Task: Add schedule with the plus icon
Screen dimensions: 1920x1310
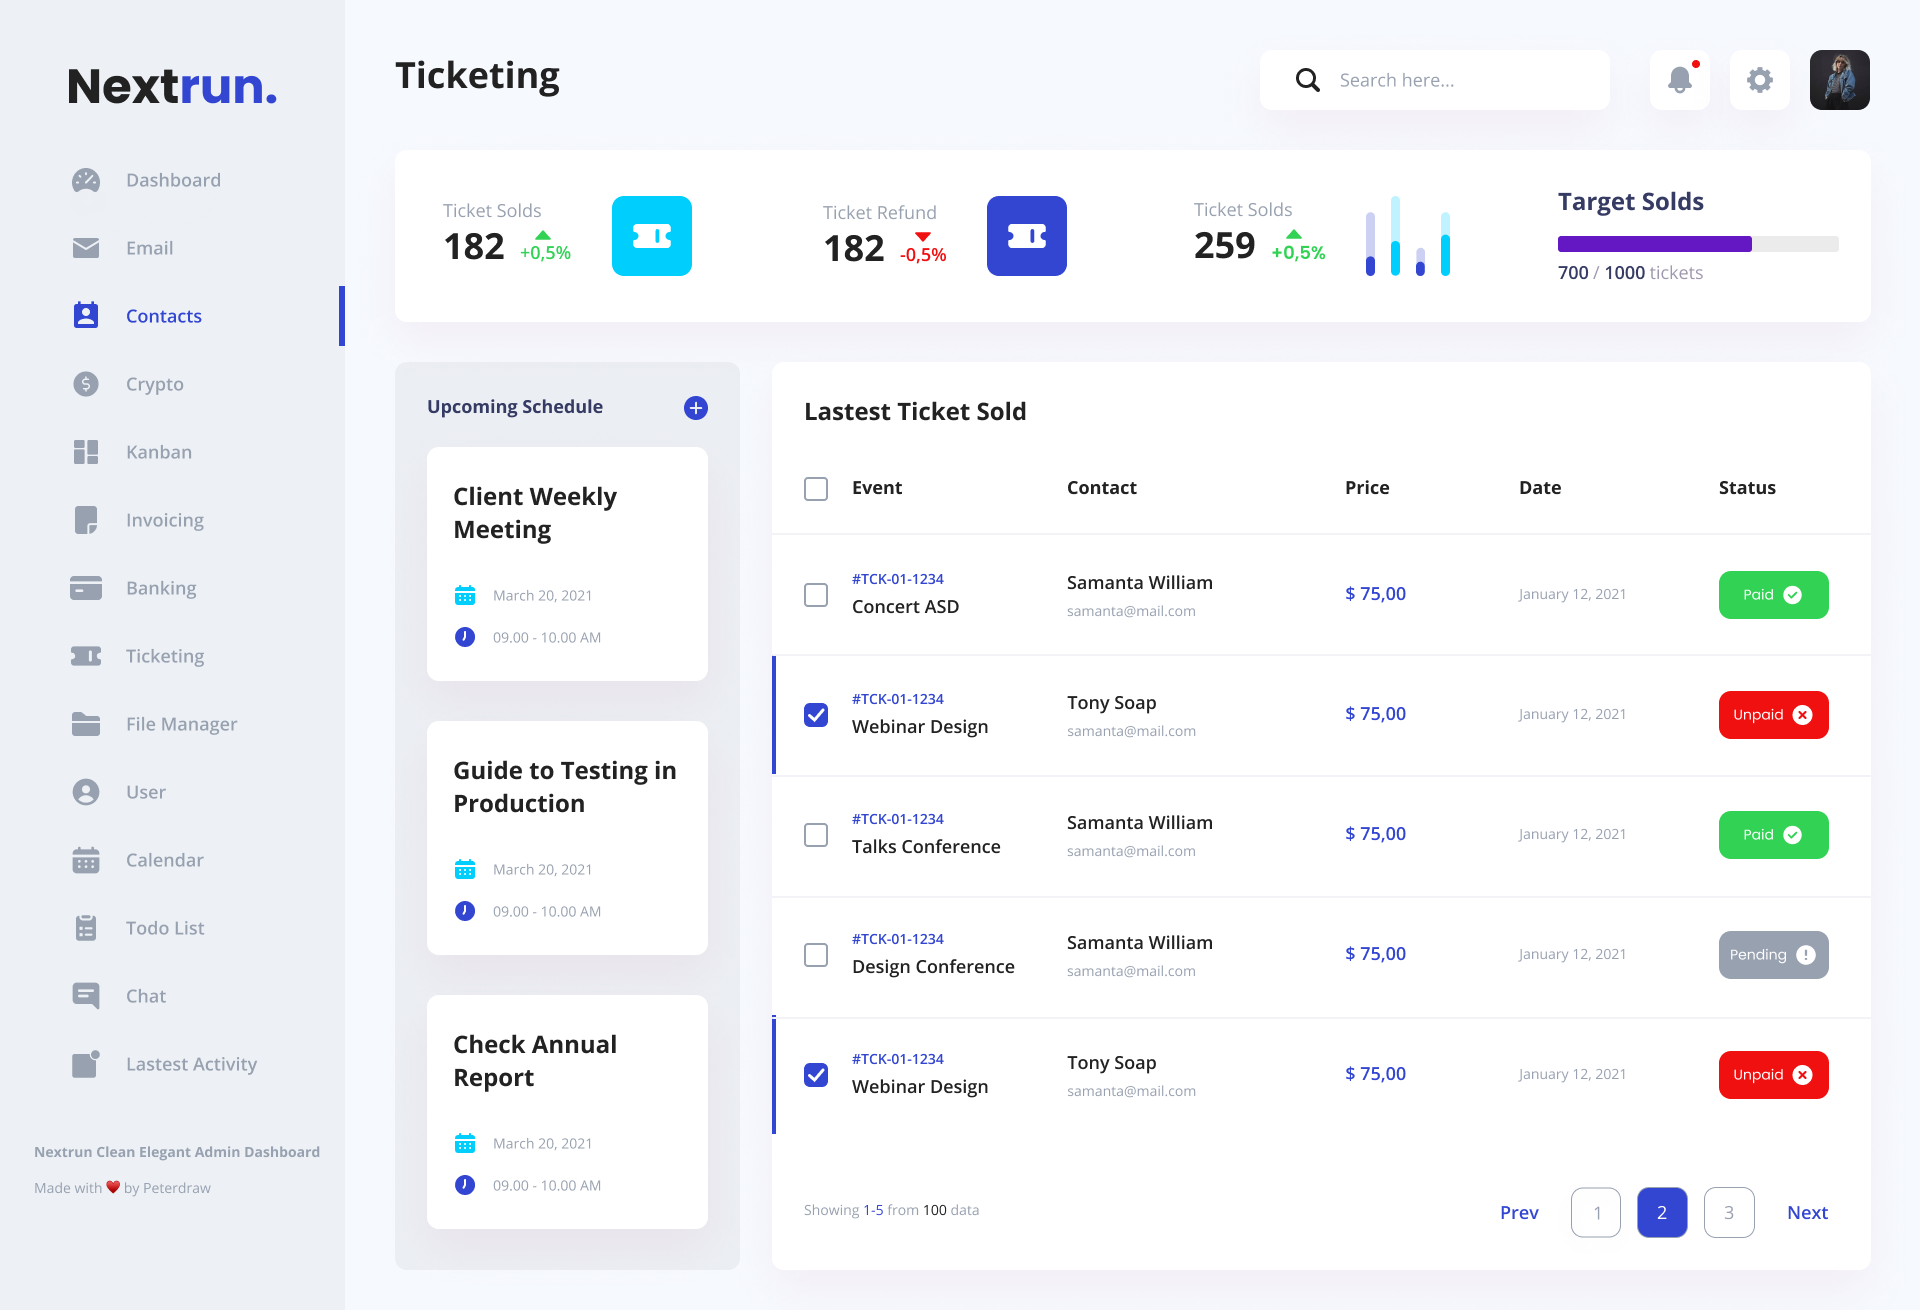Action: coord(696,408)
